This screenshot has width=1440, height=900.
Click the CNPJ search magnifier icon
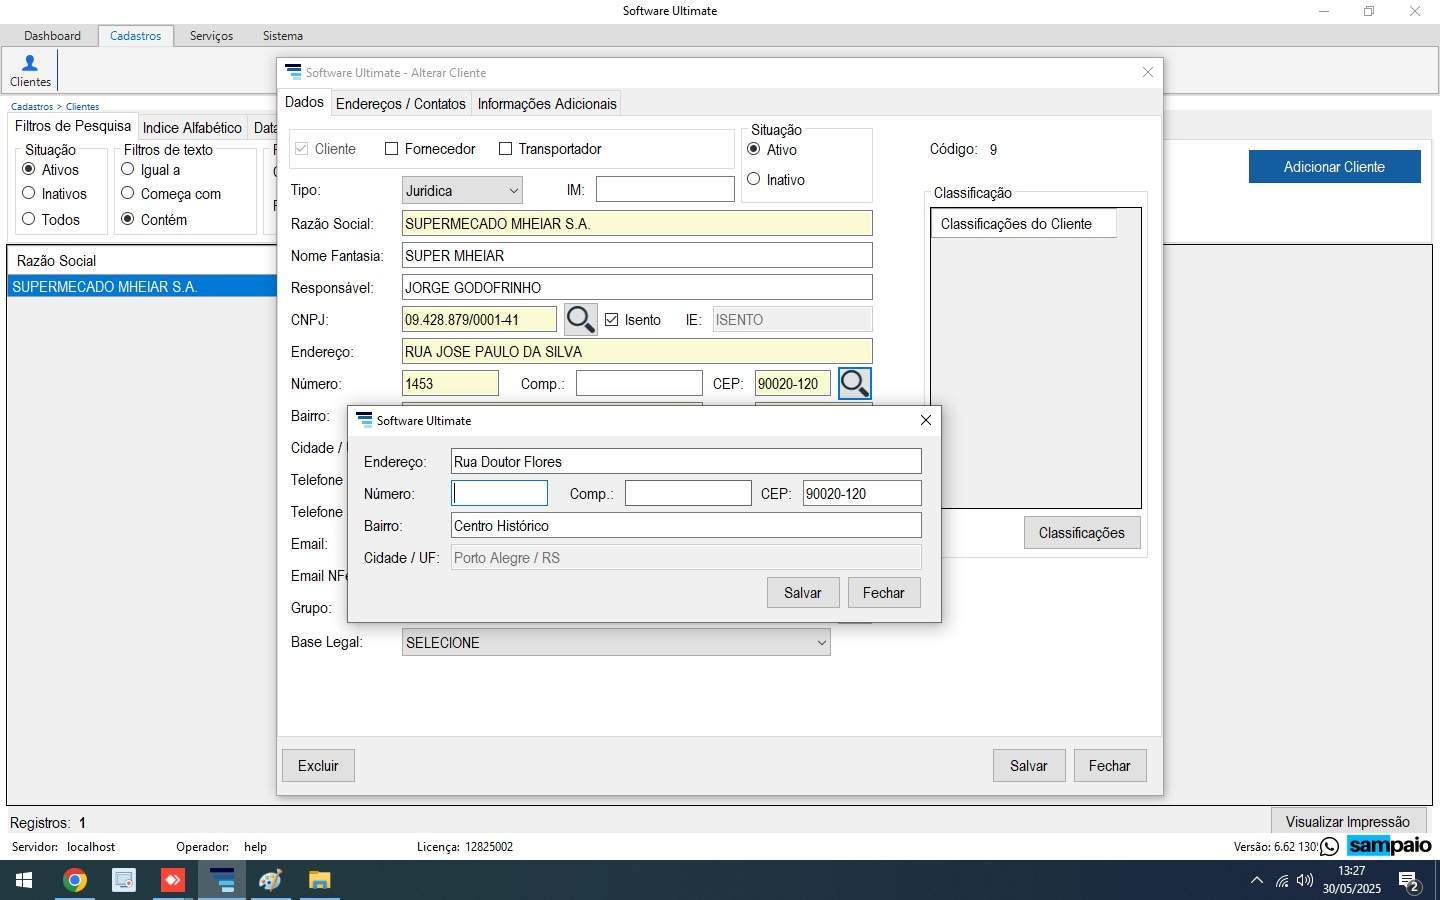point(581,319)
